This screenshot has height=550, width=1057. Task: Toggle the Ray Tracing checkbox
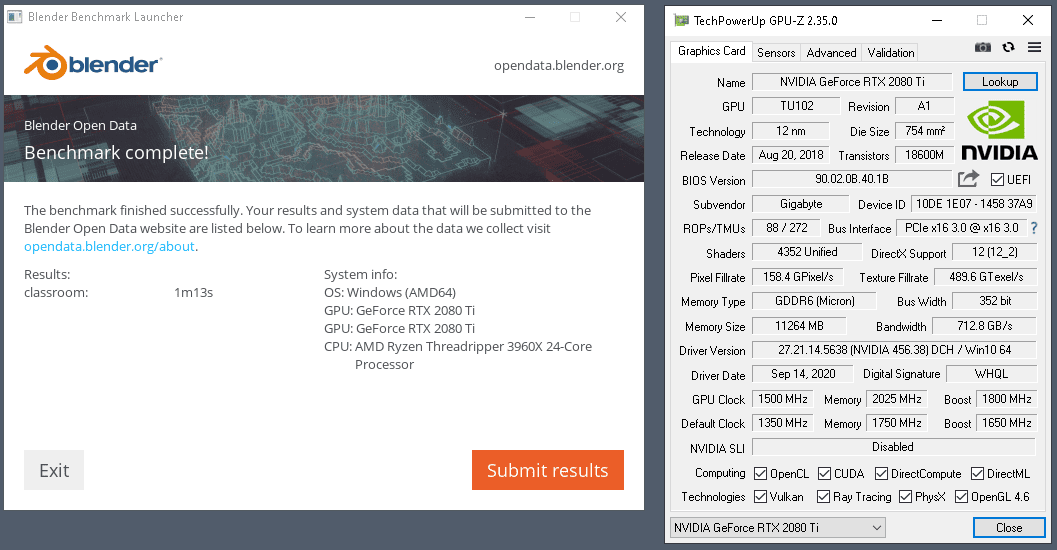[x=823, y=497]
